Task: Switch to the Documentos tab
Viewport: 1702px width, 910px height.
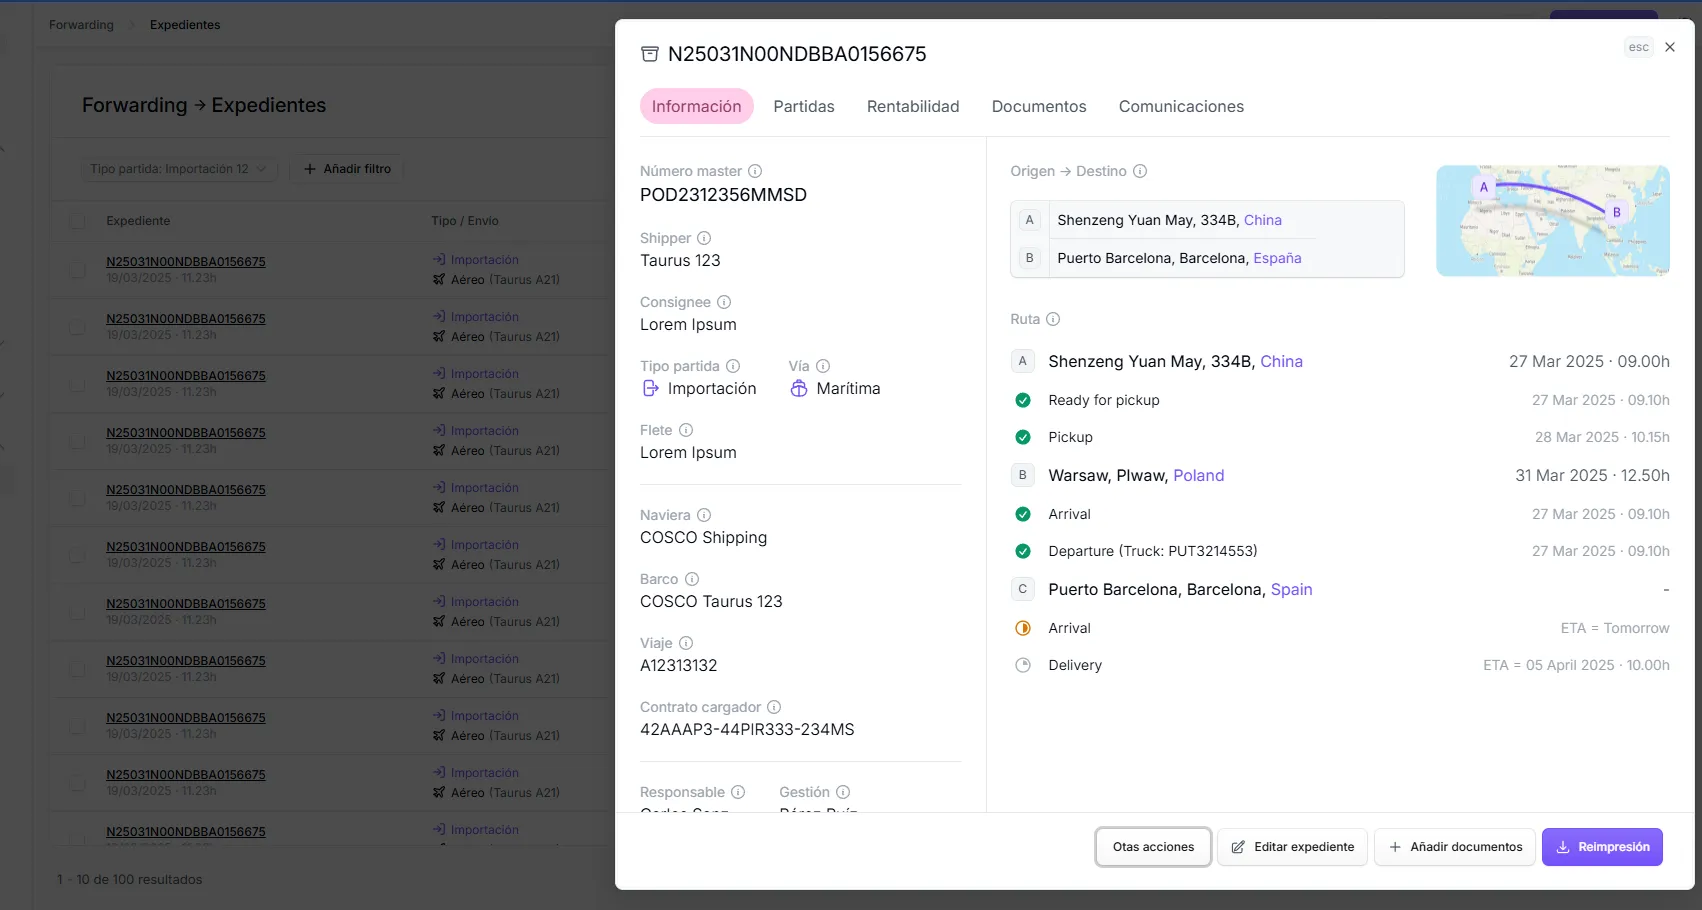Action: pos(1039,106)
